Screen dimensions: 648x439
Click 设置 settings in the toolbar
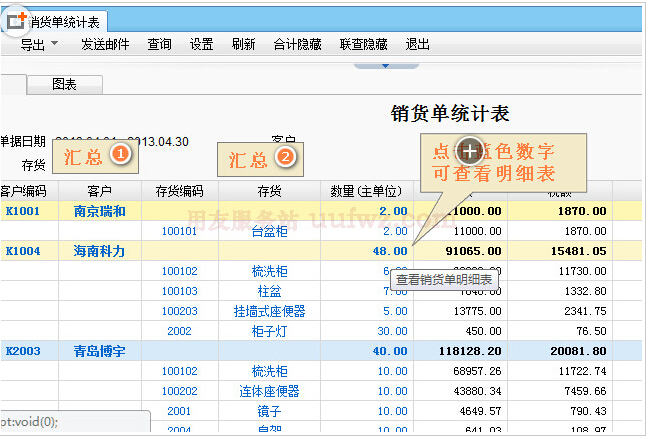coord(201,44)
